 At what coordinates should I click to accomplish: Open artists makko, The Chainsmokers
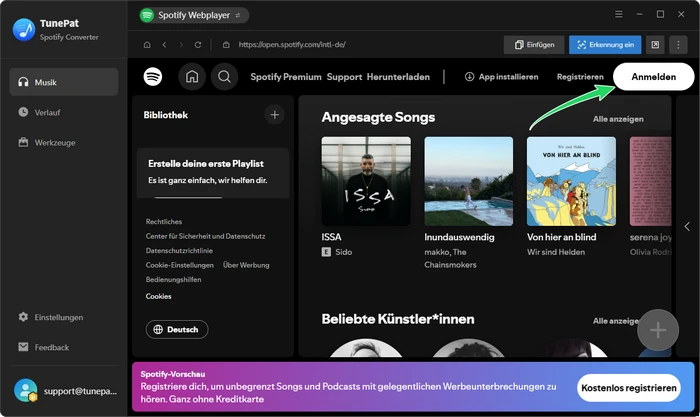[x=450, y=259]
